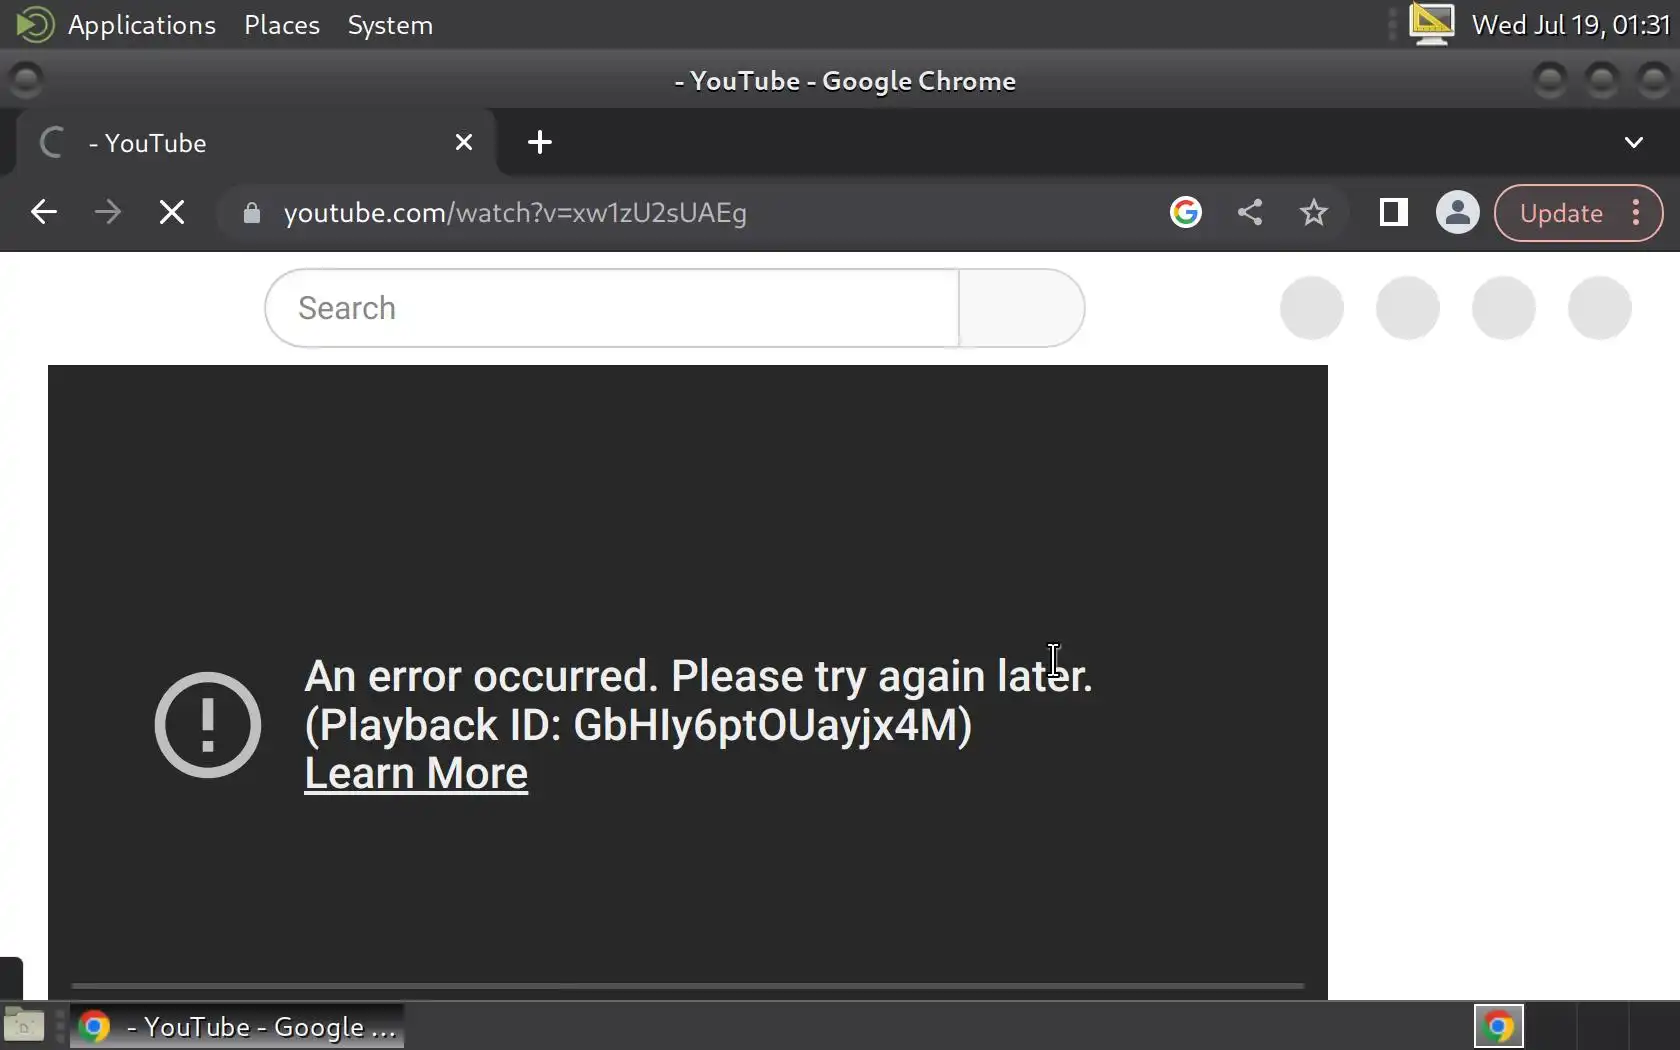
Task: Click the first placeholder circle in YouTube header
Action: click(x=1312, y=308)
